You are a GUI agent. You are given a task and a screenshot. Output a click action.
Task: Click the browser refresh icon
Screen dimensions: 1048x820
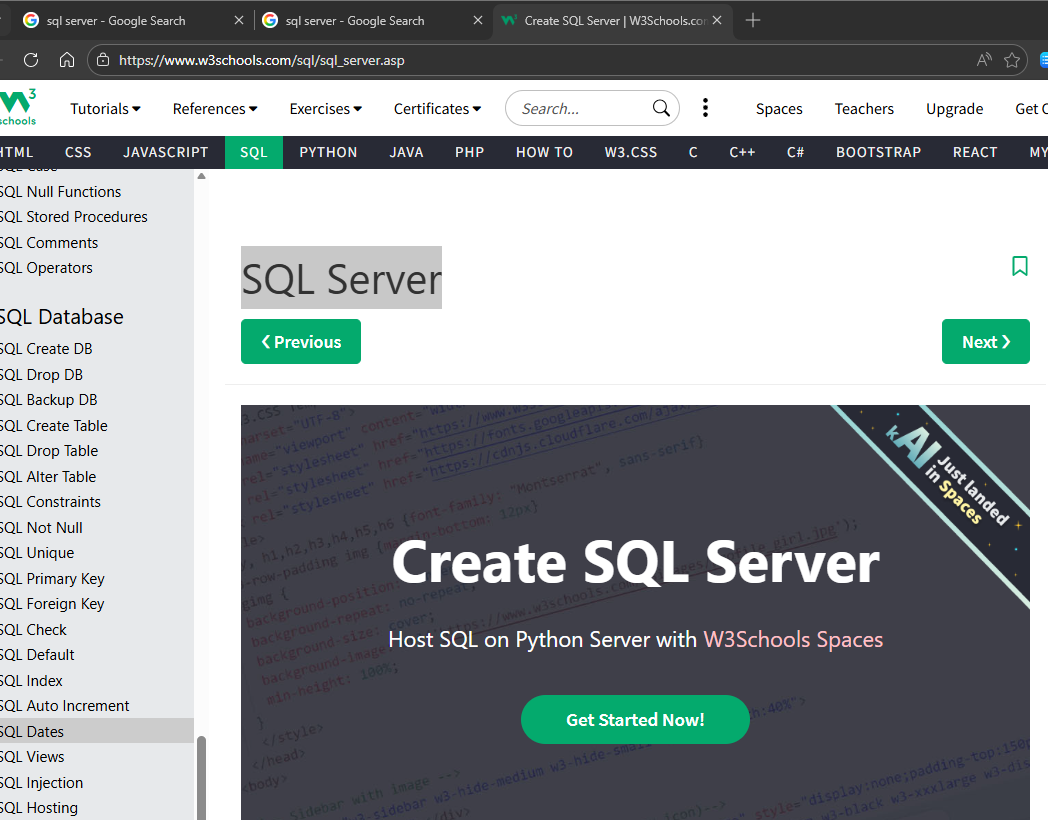point(31,60)
